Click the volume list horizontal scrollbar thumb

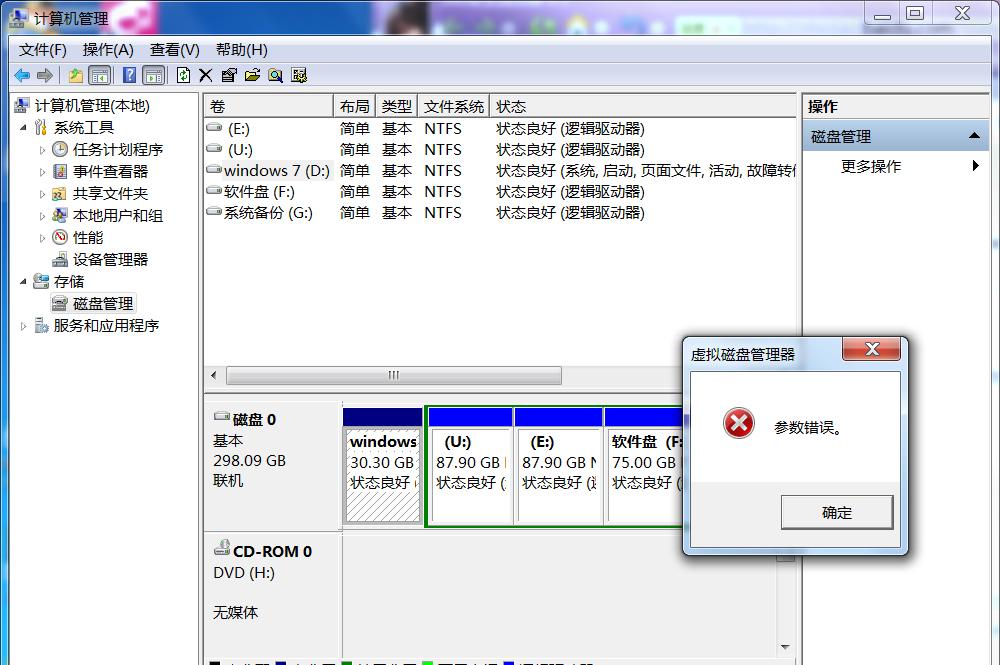click(393, 375)
